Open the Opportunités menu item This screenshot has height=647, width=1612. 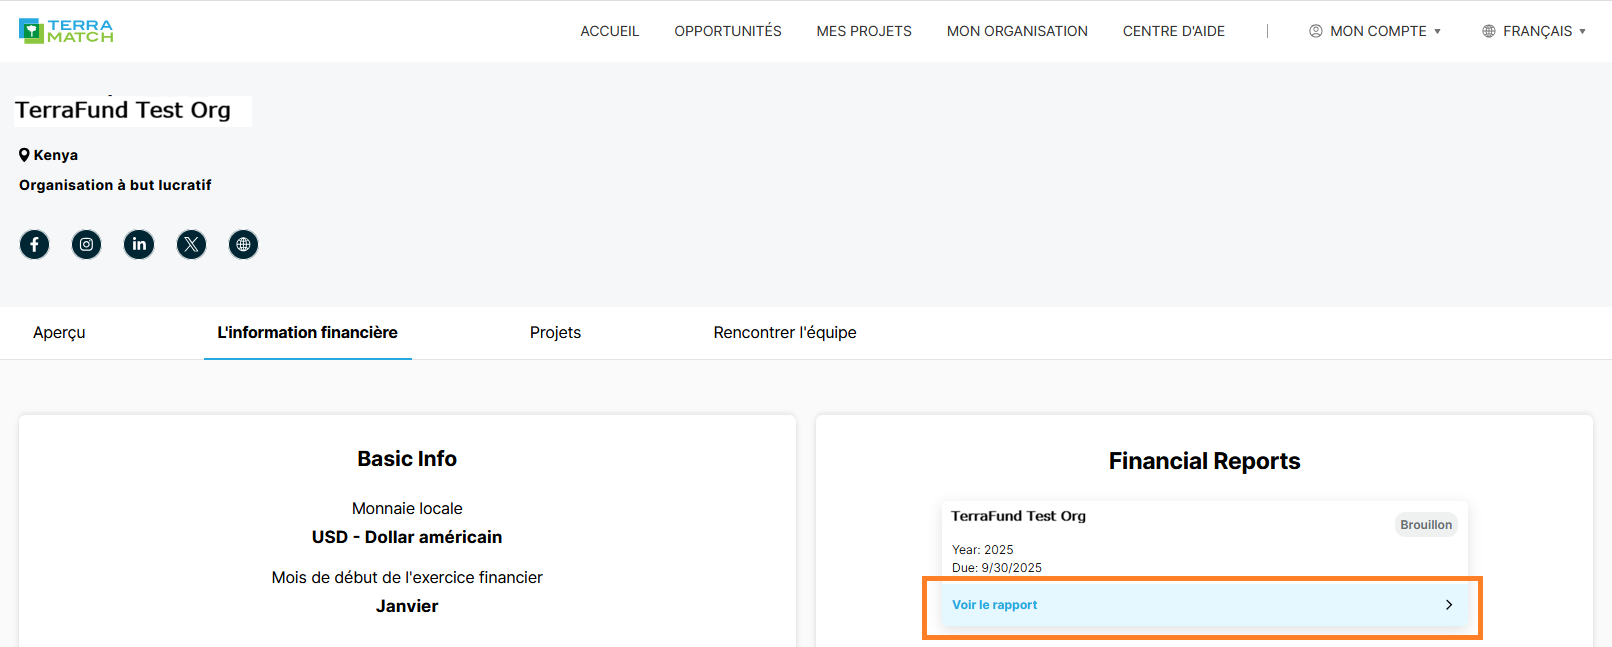click(728, 31)
